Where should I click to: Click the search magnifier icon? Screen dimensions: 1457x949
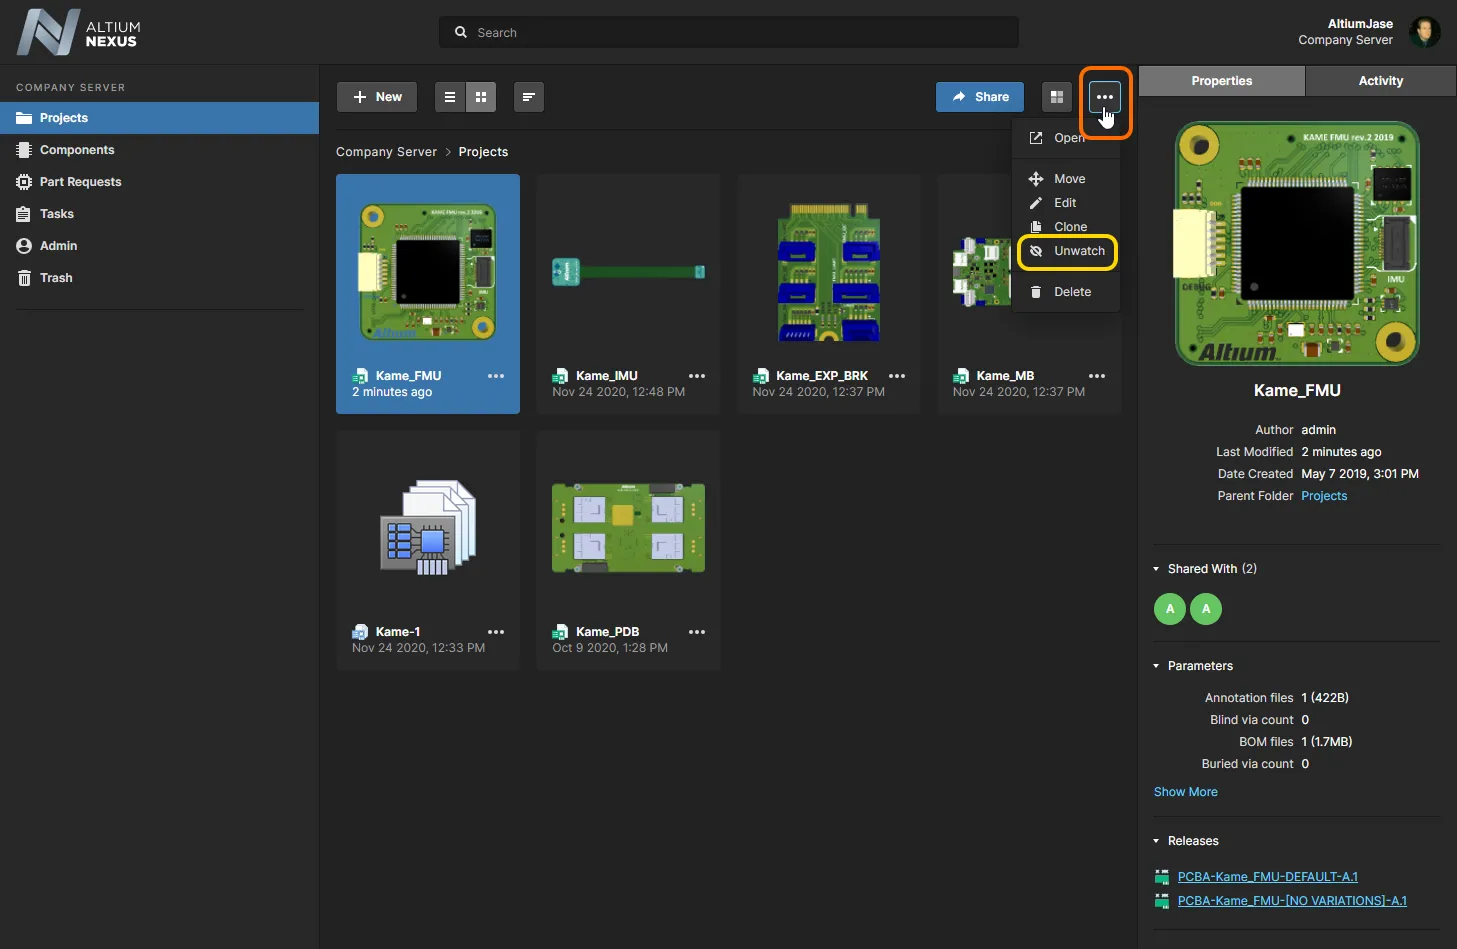(461, 32)
